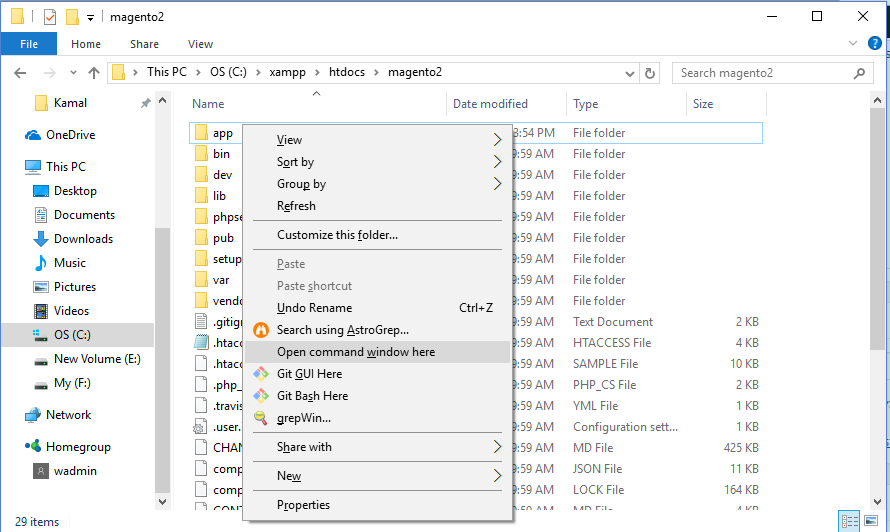This screenshot has width=890, height=532.
Task: Open Explorer help question mark icon
Action: coord(875,43)
